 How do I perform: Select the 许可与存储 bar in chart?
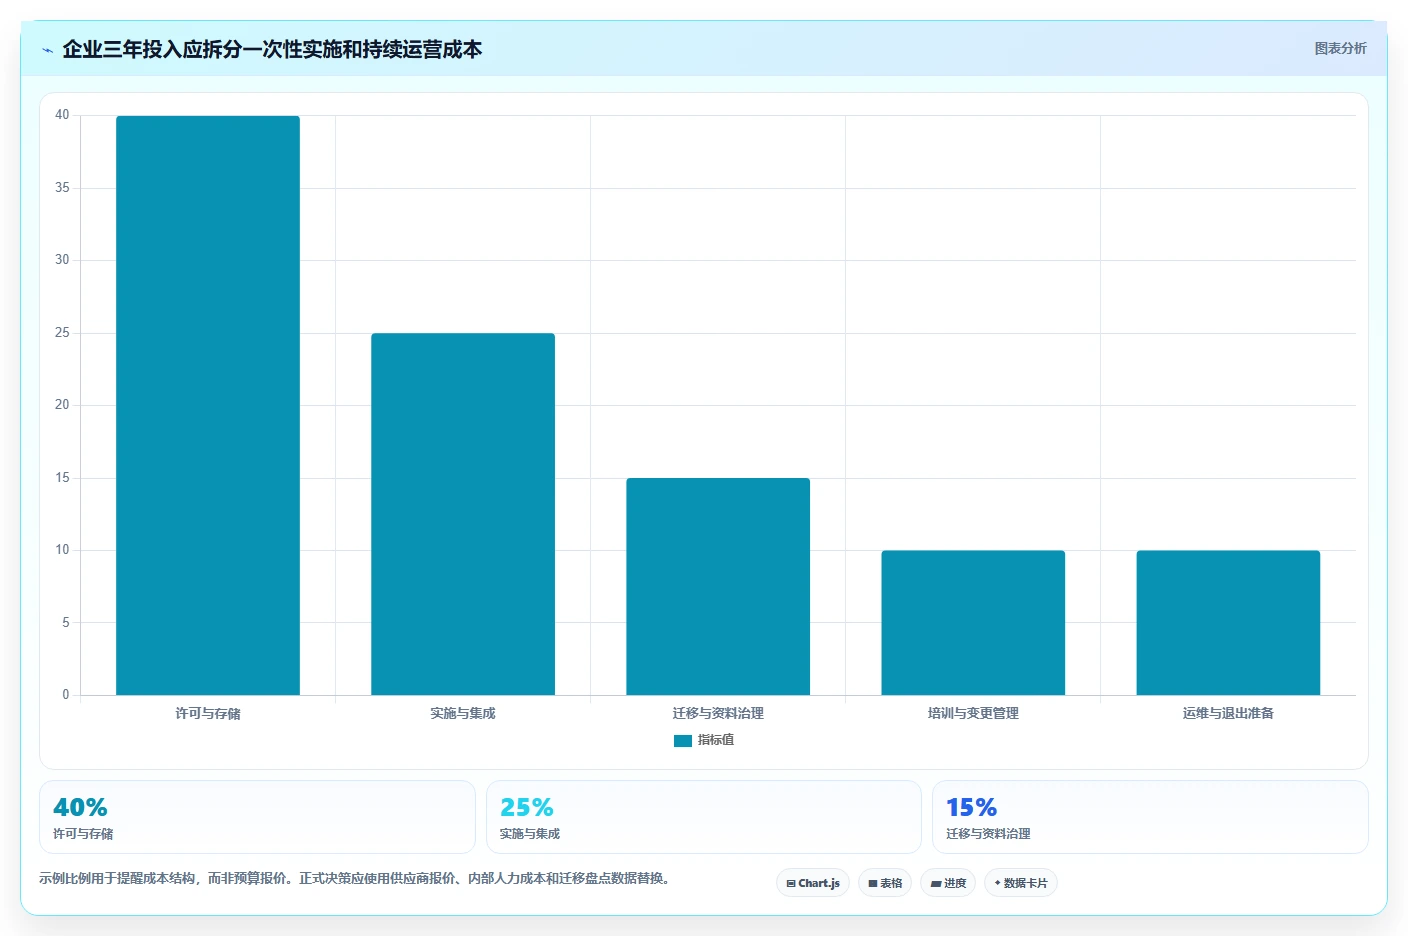coord(208,405)
